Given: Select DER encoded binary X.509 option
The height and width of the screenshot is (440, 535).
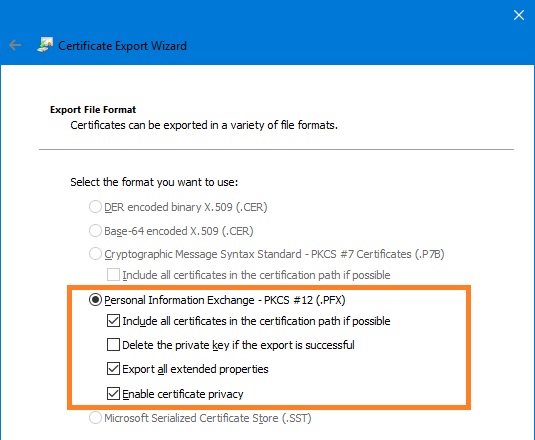Looking at the screenshot, I should click(95, 207).
